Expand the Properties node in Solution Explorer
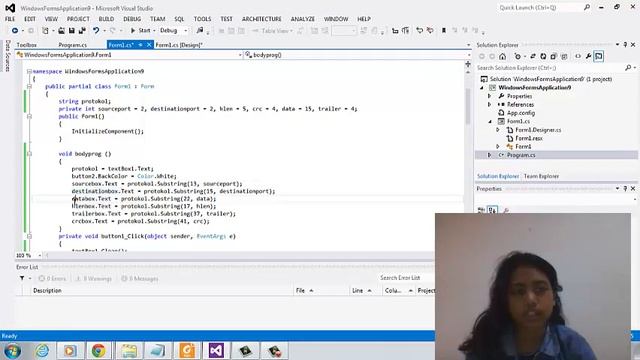This screenshot has height=360, width=640. [x=489, y=96]
